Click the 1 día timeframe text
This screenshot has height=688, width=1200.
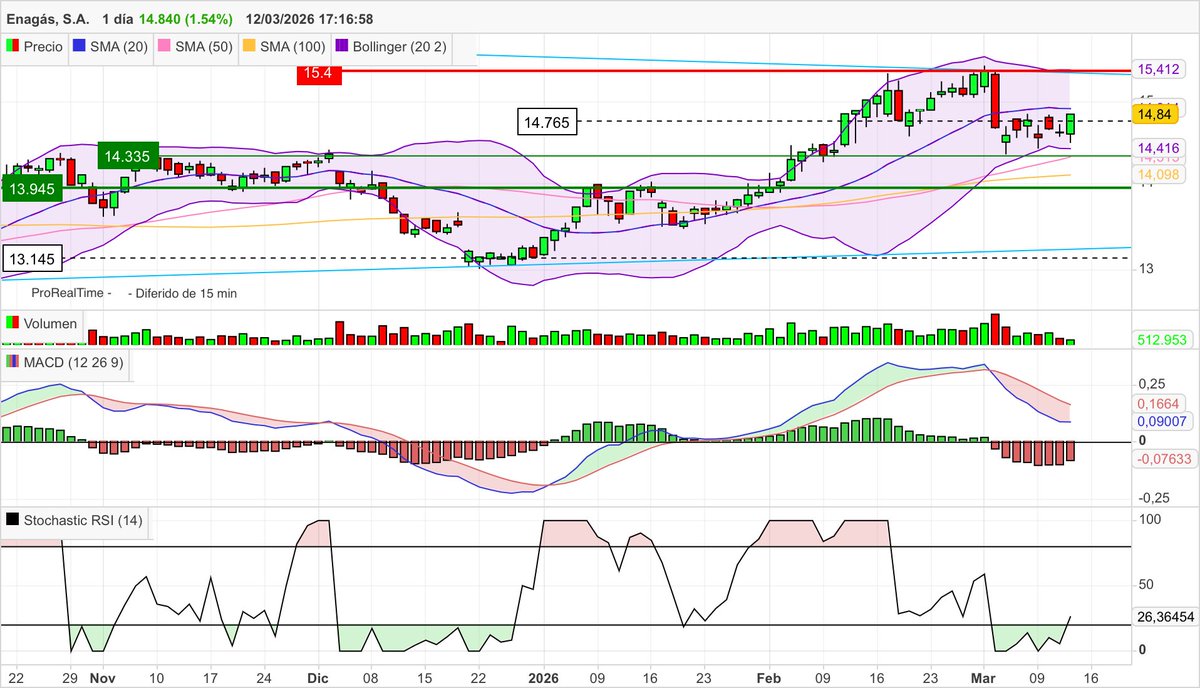pos(118,19)
